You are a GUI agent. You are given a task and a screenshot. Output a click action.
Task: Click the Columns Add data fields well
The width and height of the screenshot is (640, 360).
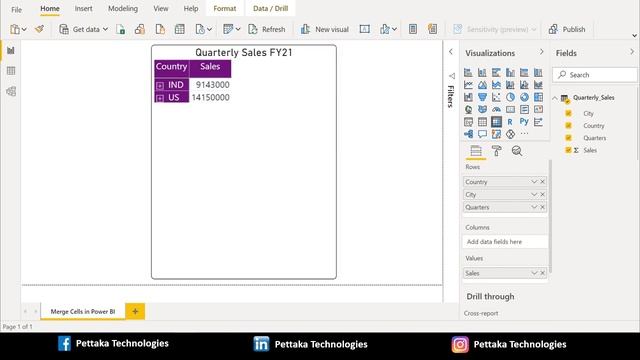(505, 242)
